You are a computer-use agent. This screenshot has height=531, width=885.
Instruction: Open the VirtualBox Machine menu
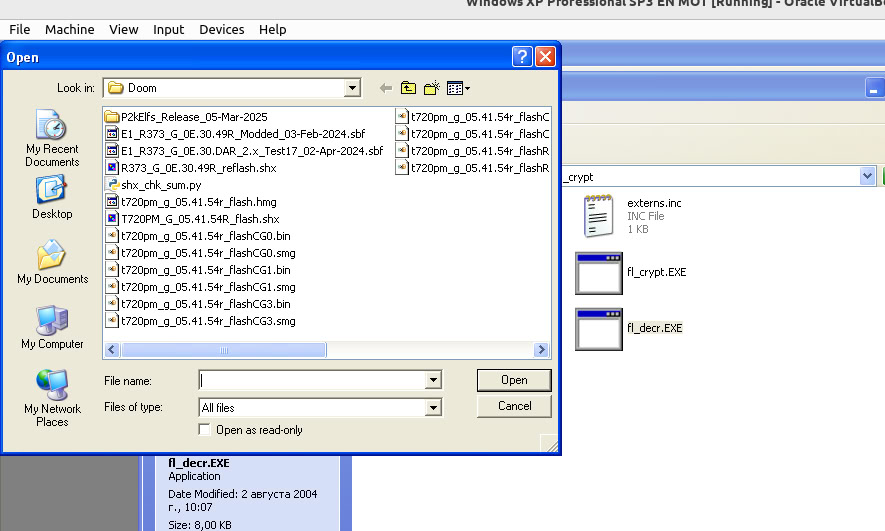tap(69, 29)
